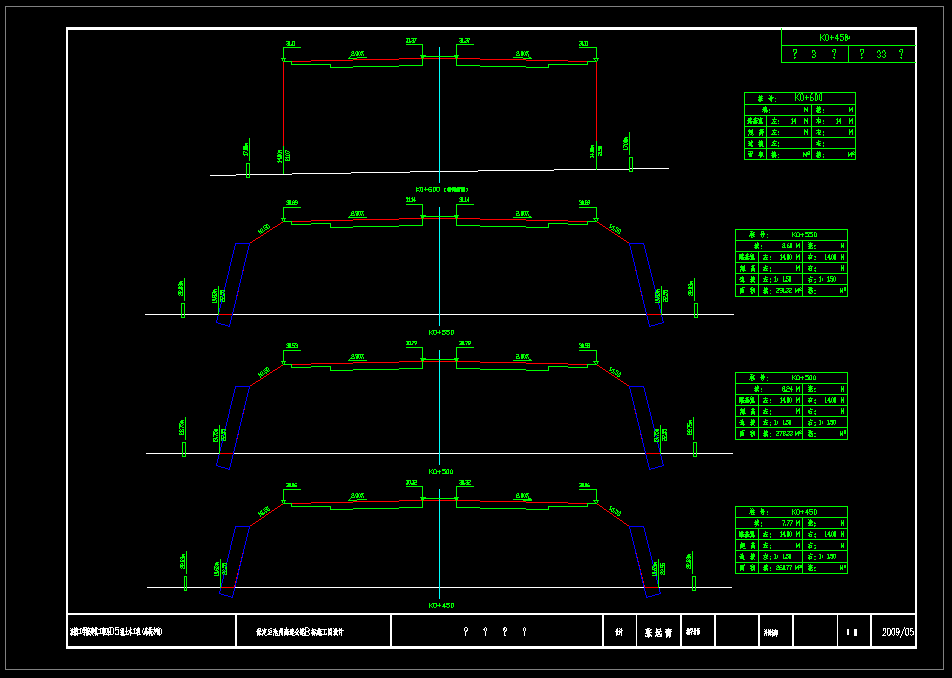Click the 2009/05 date cell in title block
The width and height of the screenshot is (952, 678).
point(897,632)
